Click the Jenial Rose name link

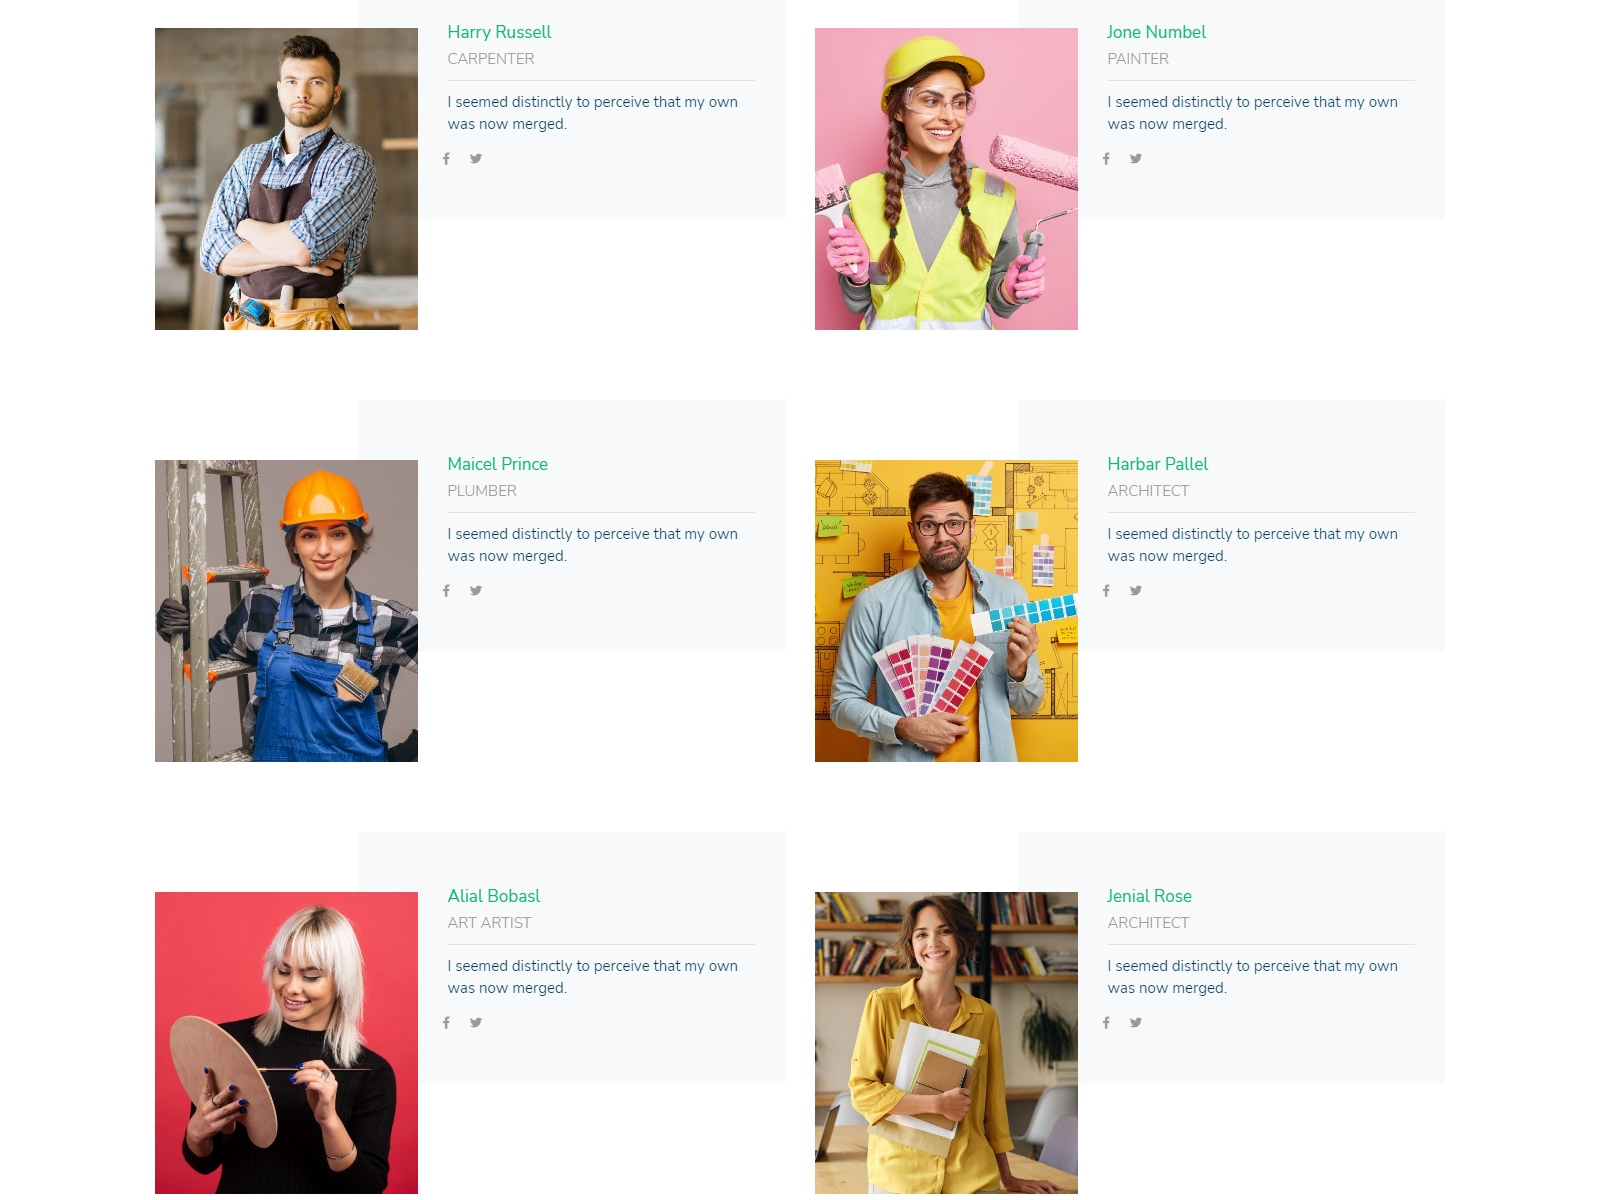click(1149, 896)
